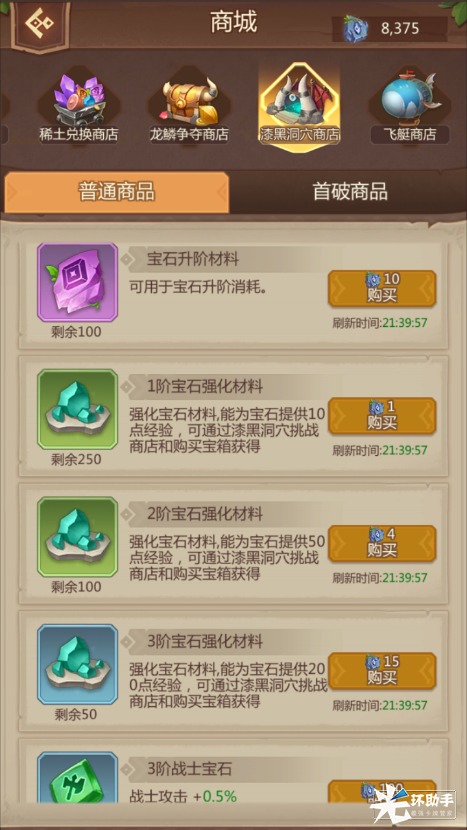Tap the 2阶宝石强化材料 crystal icon
This screenshot has height=830, width=467.
click(77, 537)
